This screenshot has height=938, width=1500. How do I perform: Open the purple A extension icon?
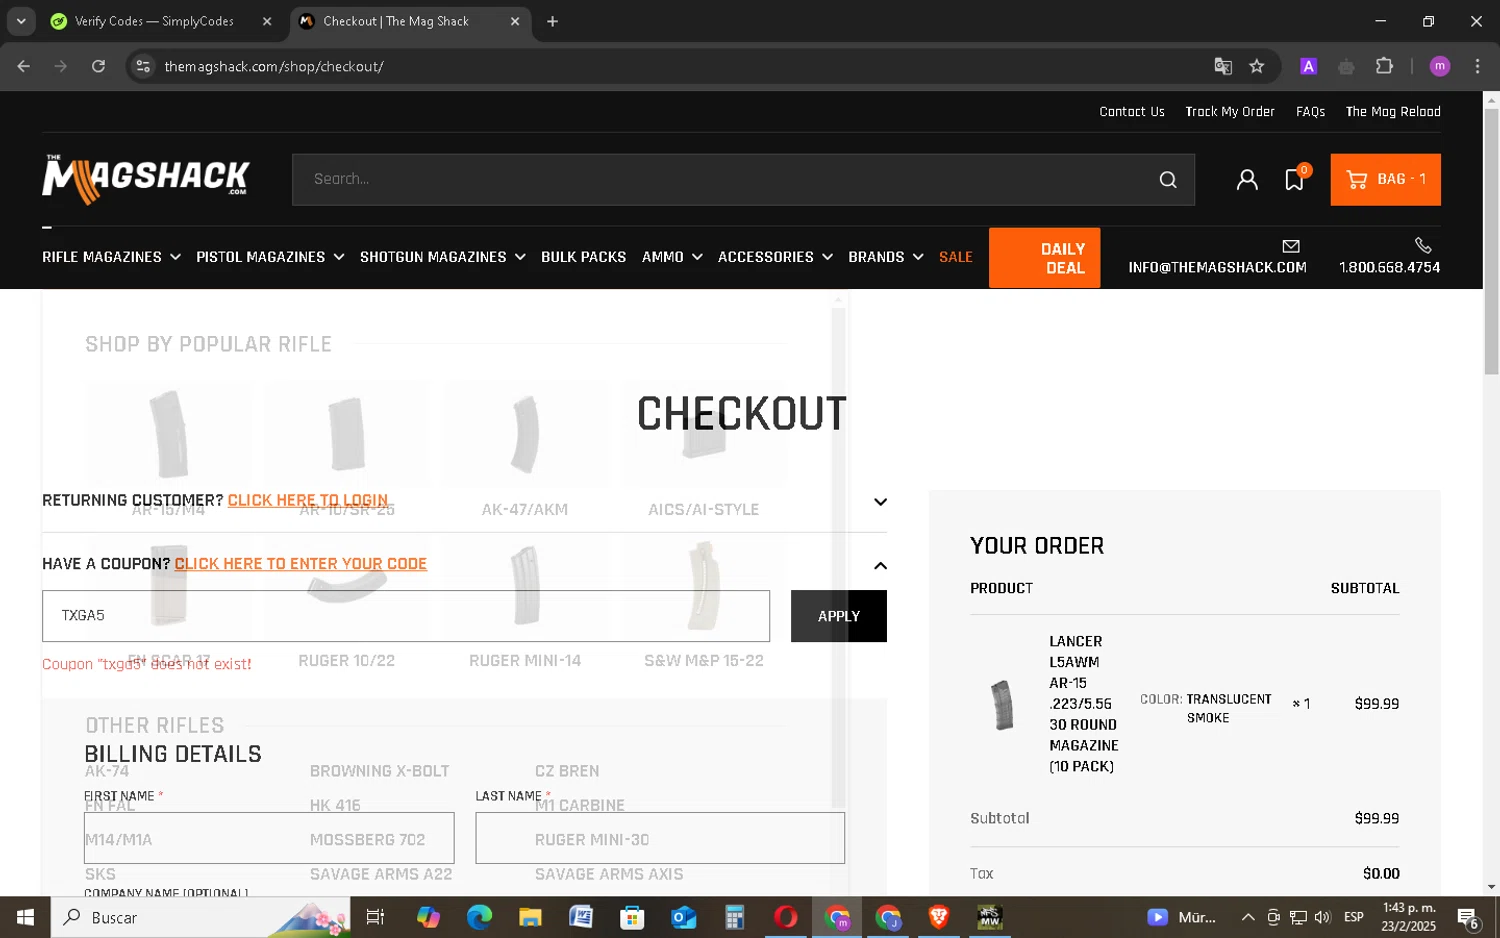tap(1308, 66)
